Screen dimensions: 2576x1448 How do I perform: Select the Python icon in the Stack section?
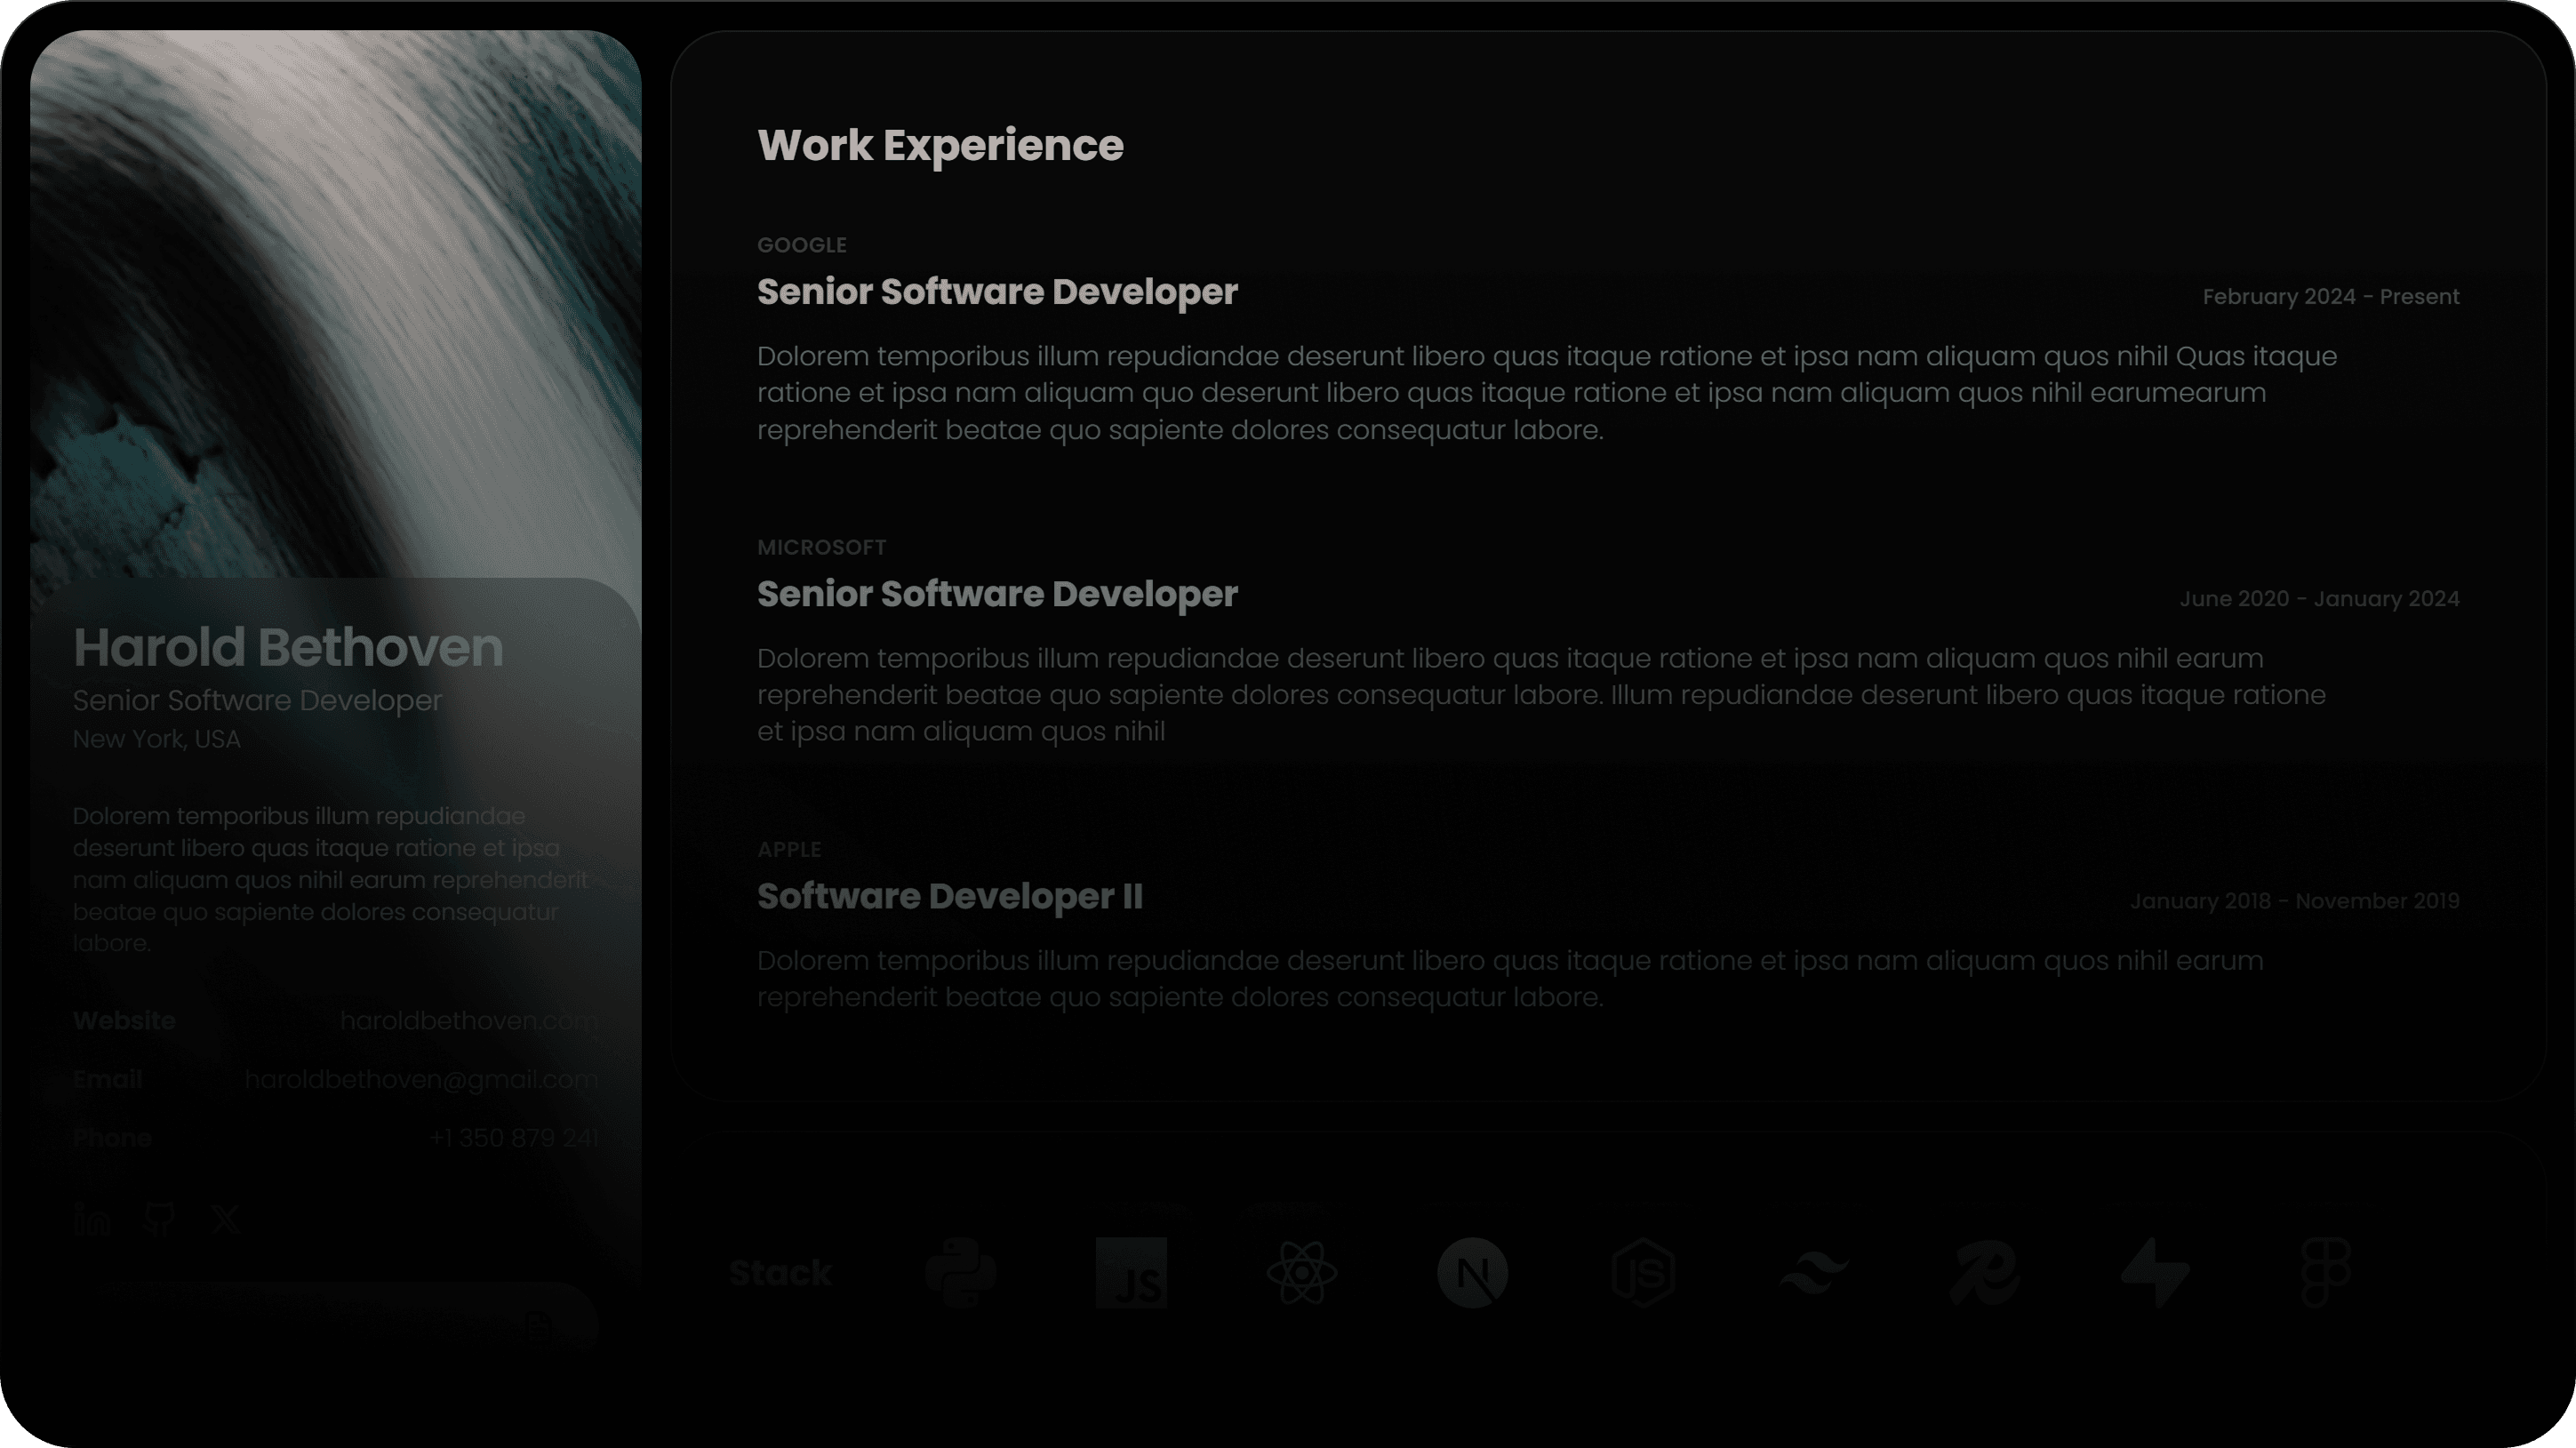(962, 1272)
